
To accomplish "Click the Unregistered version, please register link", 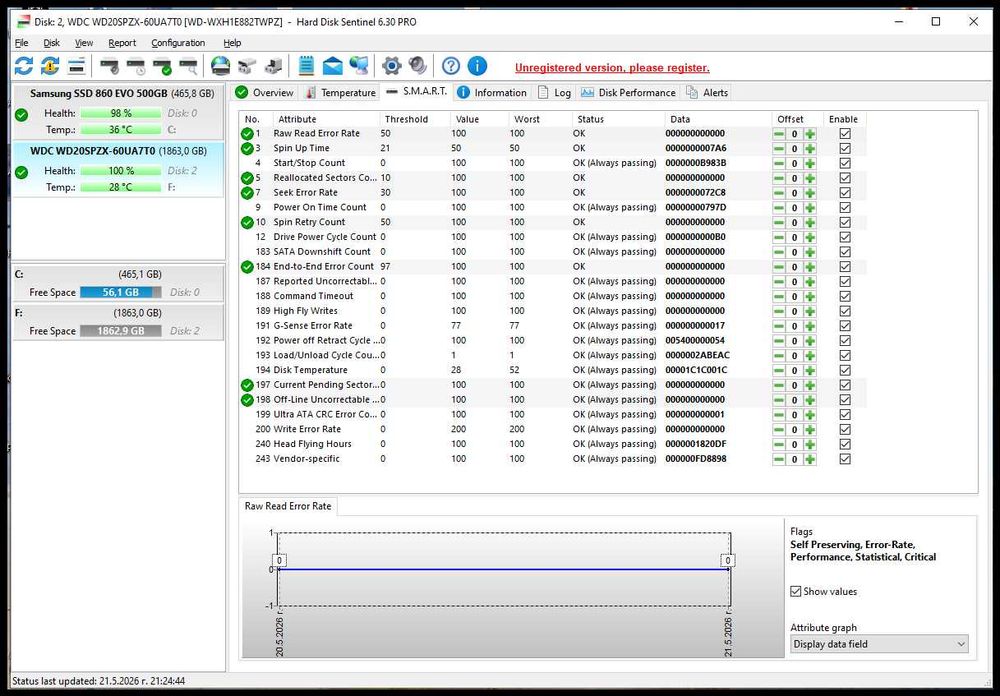I will pyautogui.click(x=612, y=68).
